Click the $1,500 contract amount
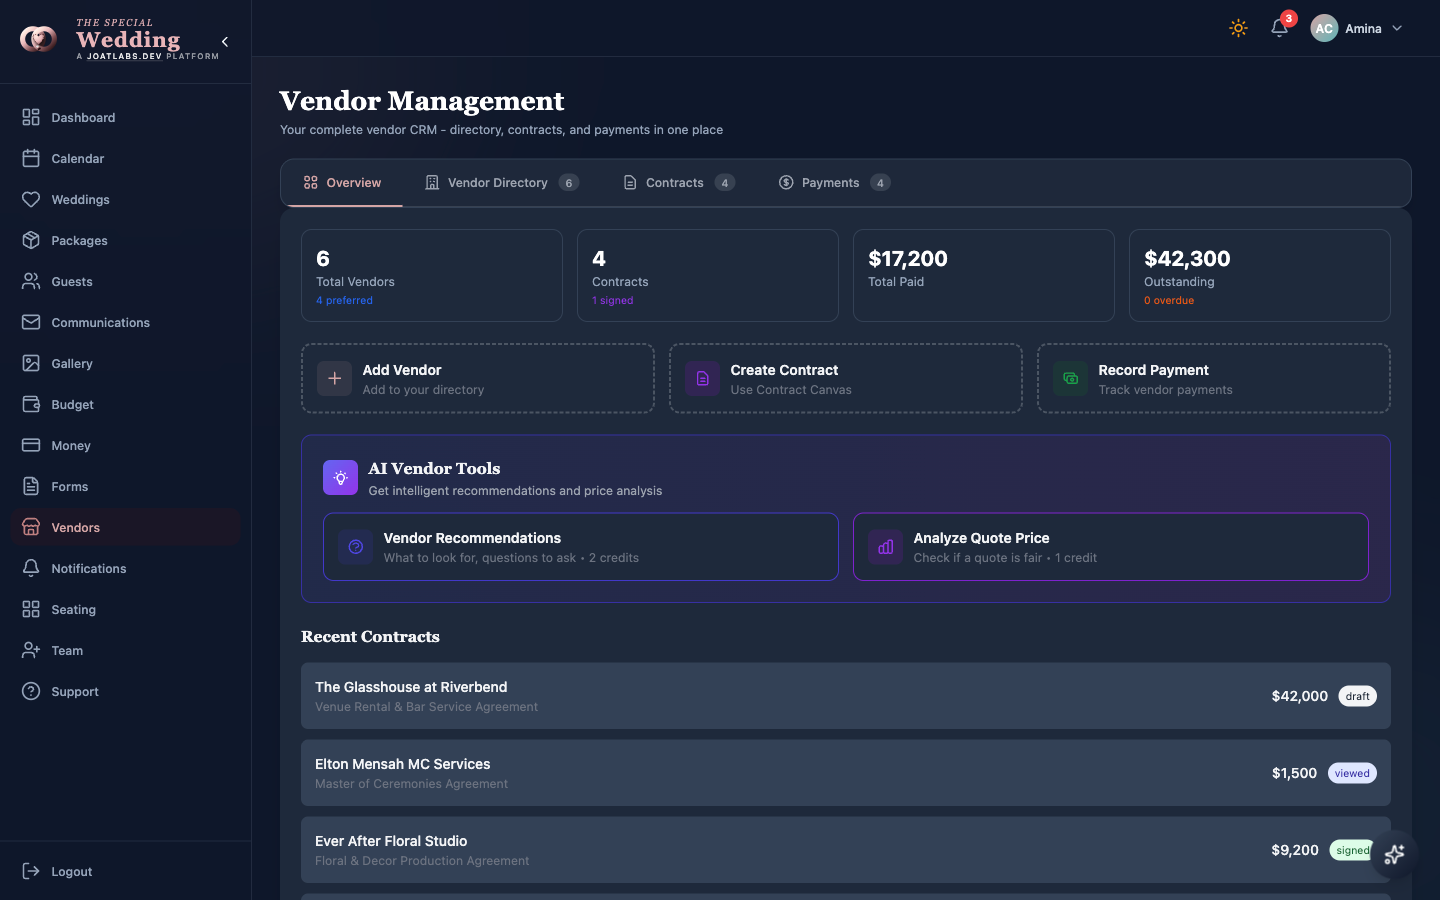 1294,773
